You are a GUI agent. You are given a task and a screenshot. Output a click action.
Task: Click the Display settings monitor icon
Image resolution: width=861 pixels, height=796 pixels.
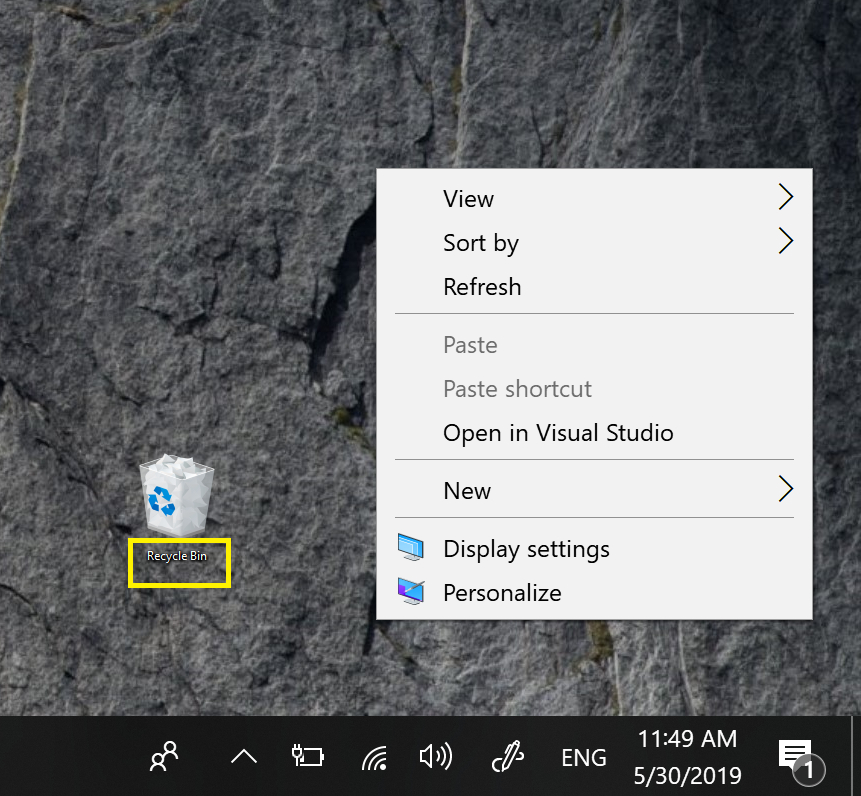[x=411, y=547]
